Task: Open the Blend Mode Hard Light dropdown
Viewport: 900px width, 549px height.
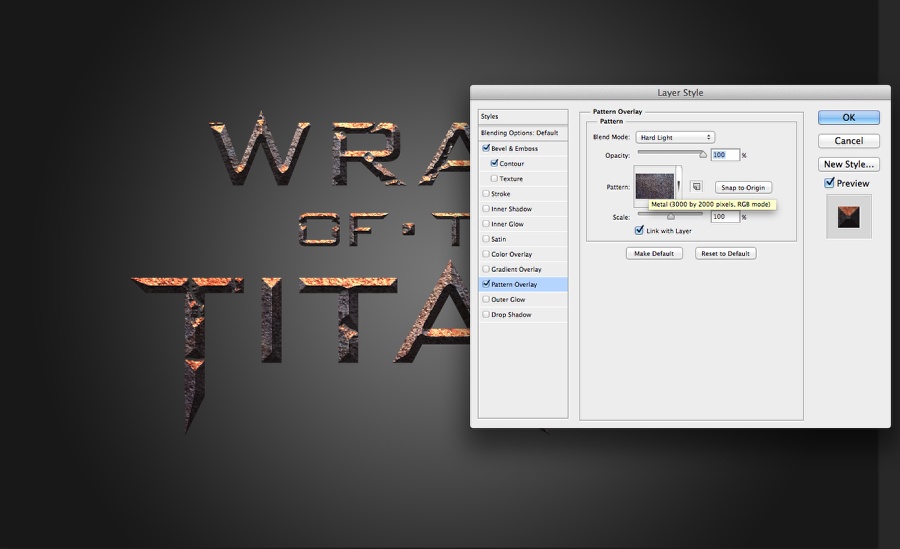Action: pyautogui.click(x=675, y=137)
